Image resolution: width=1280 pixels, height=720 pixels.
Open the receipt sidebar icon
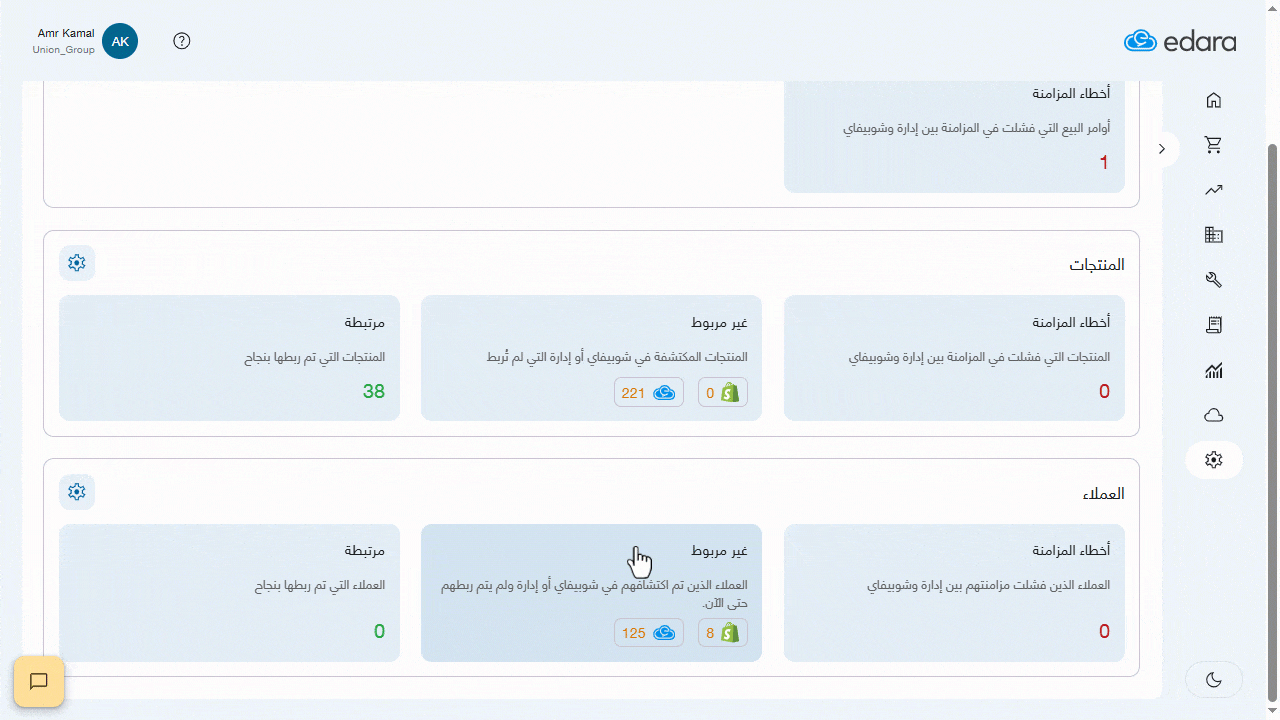[1214, 325]
